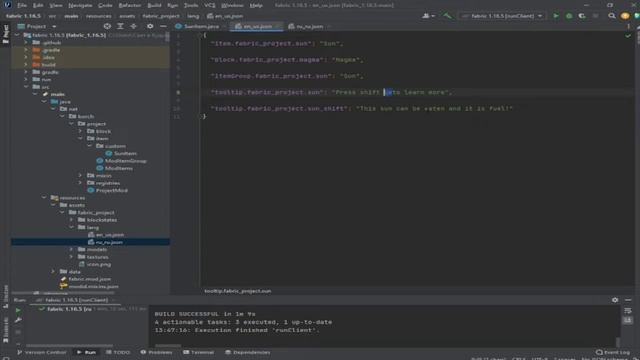Select icon.png in project tree
640x360 pixels.
[95, 264]
